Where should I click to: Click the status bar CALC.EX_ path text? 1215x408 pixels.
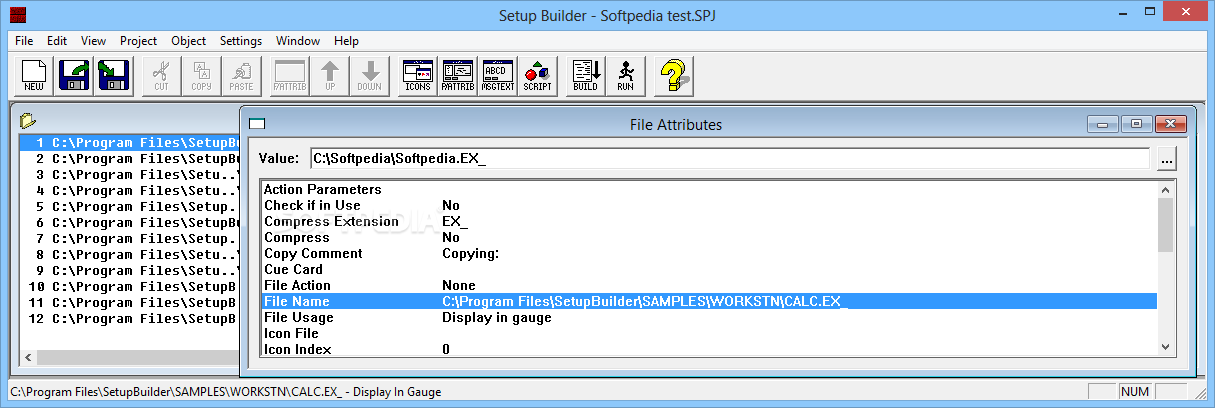tap(225, 392)
